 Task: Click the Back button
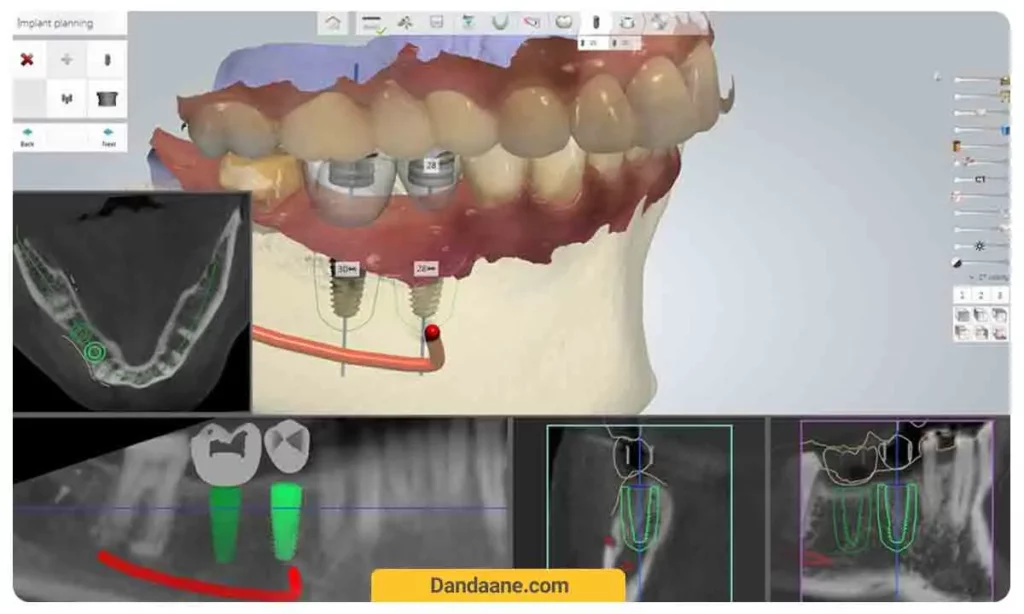pos(27,136)
